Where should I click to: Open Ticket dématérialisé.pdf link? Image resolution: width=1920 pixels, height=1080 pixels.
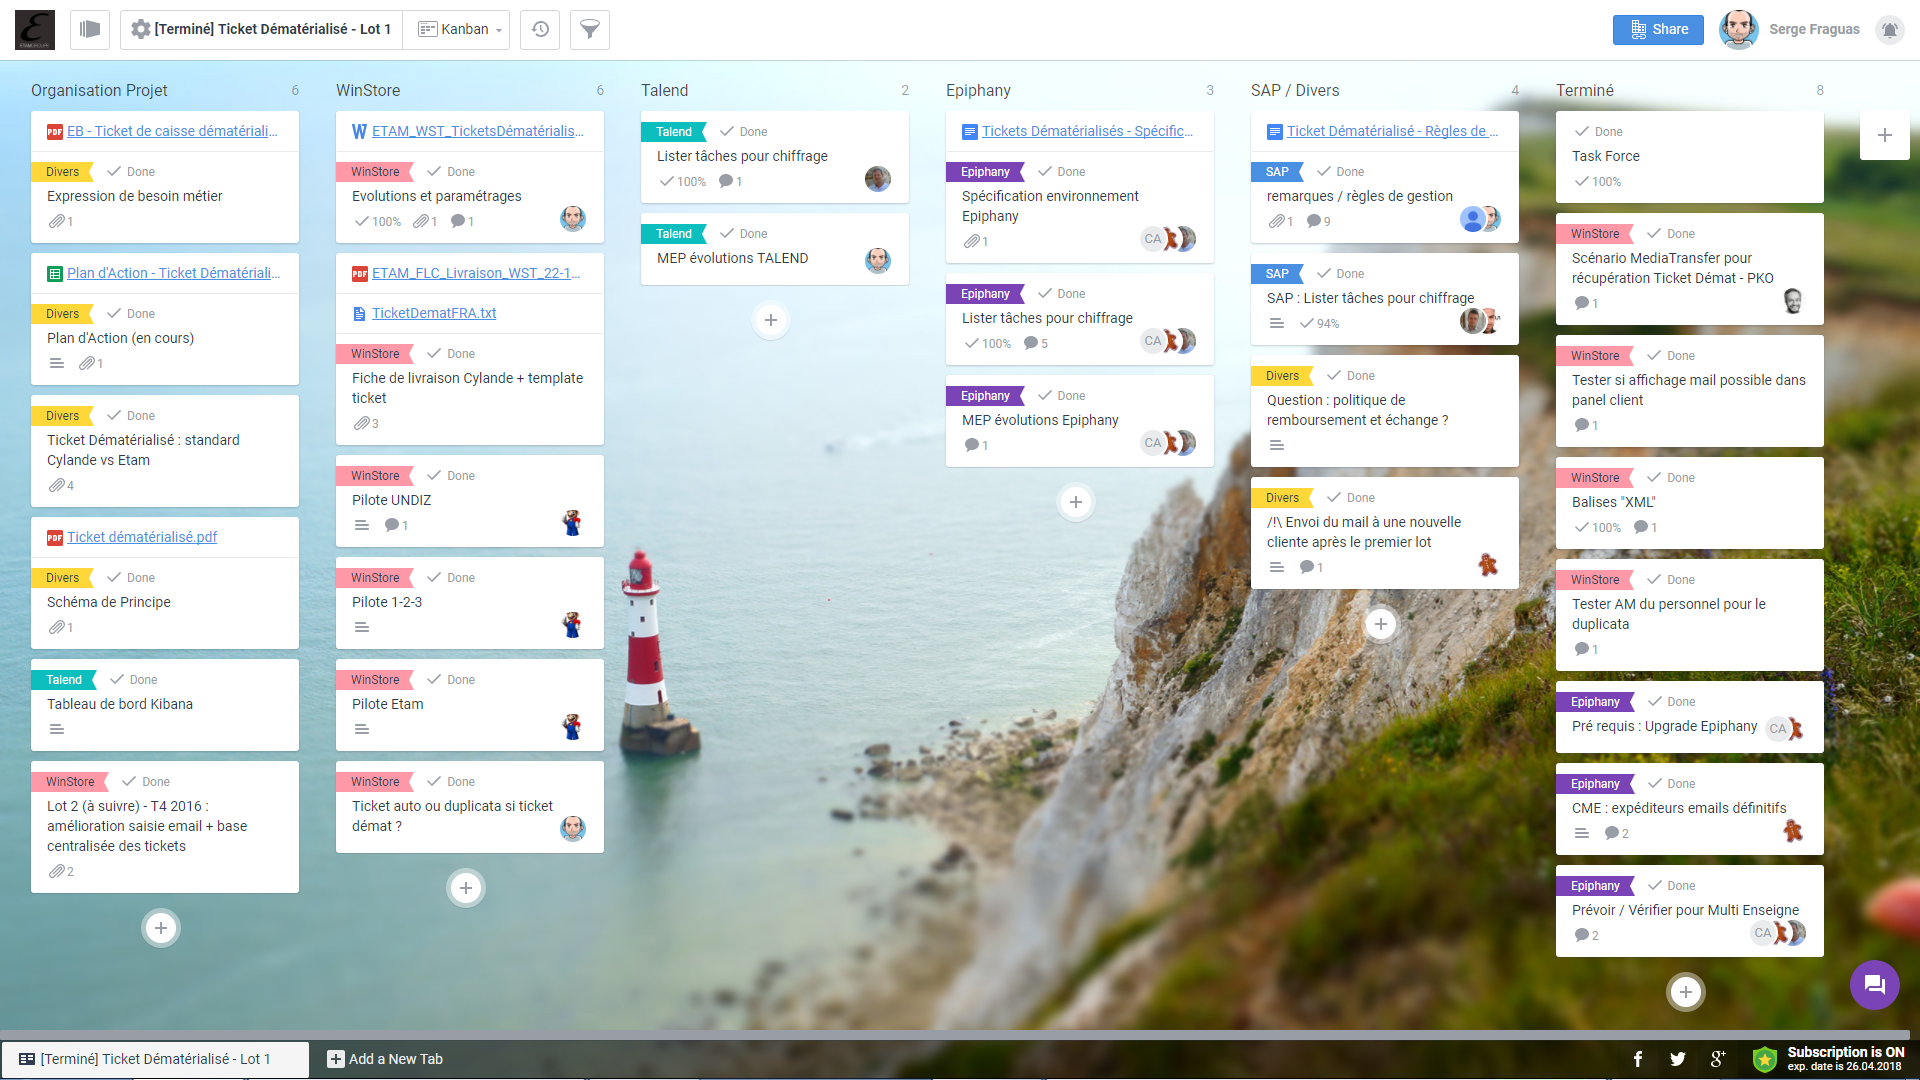click(142, 537)
